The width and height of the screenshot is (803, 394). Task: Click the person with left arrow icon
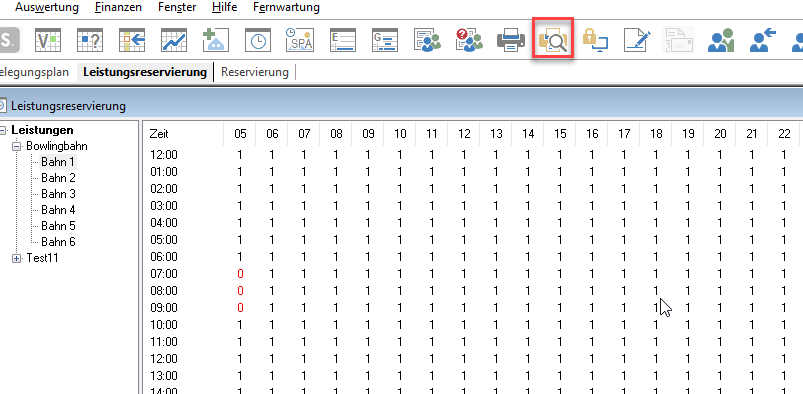(763, 40)
